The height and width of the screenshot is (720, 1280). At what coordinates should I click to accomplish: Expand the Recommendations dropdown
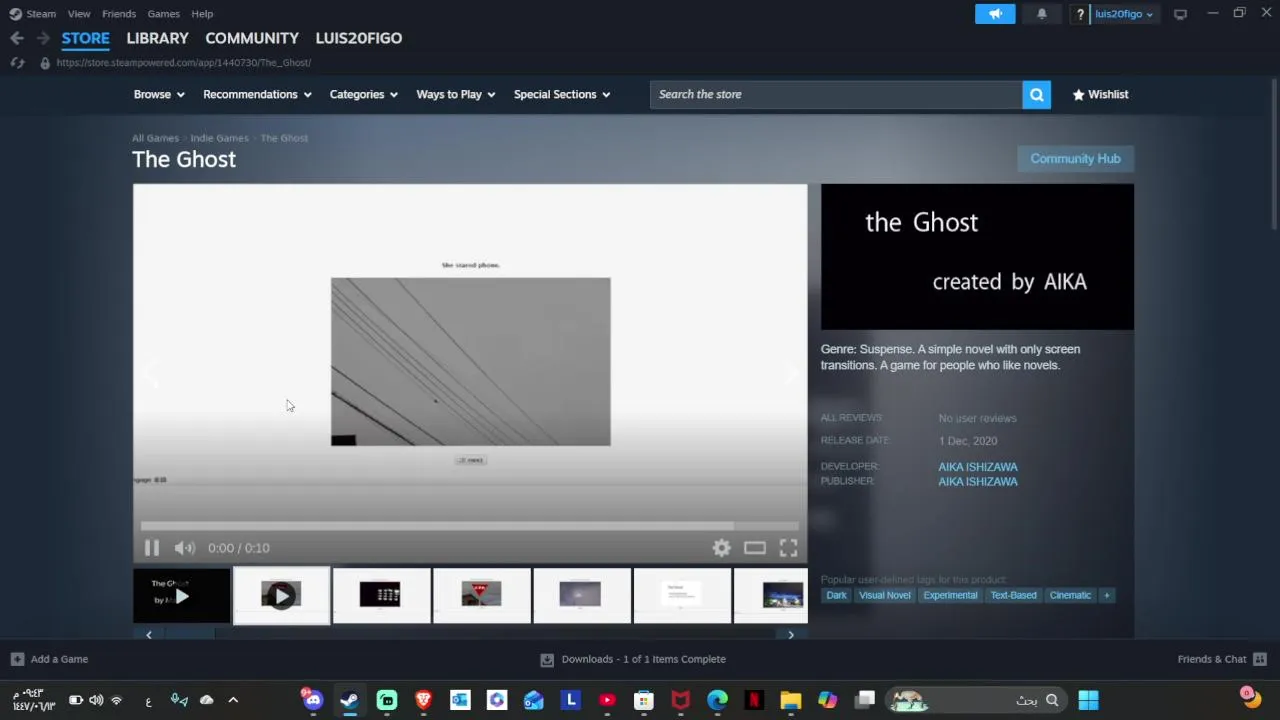pos(257,94)
